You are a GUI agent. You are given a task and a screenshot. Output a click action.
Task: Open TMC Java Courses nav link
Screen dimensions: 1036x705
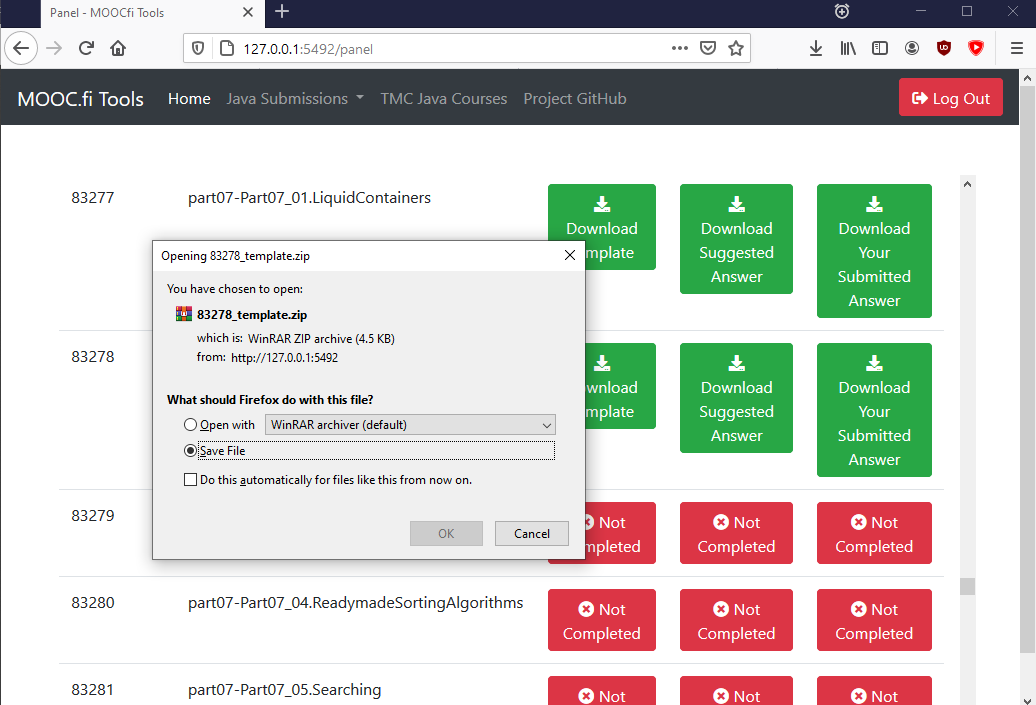(443, 98)
